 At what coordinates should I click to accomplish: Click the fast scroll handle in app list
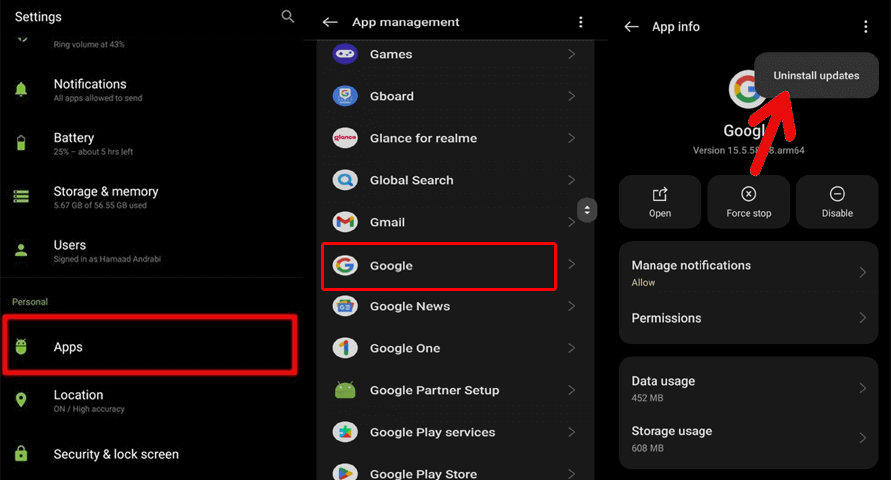587,210
